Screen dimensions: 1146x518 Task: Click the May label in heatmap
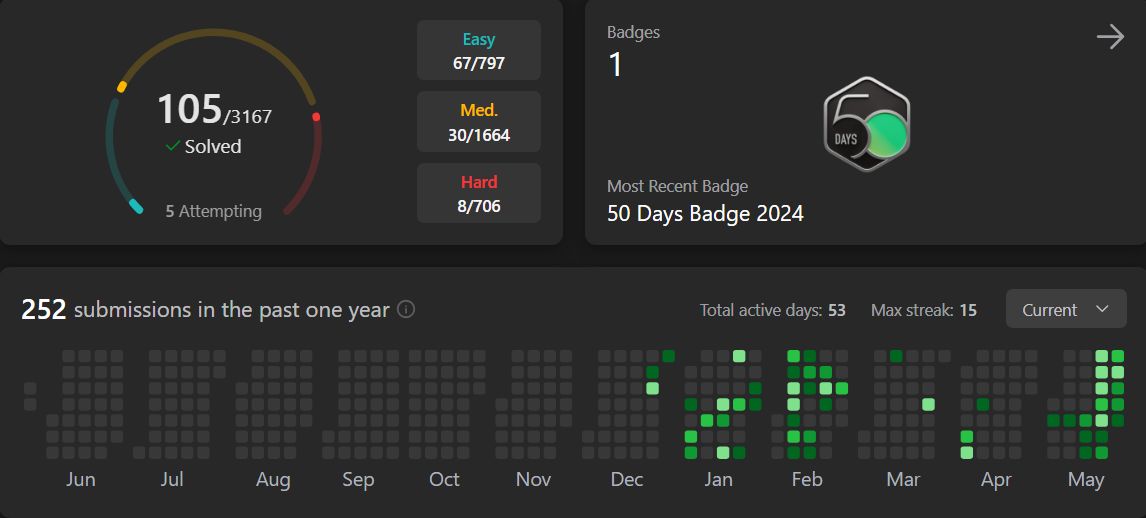click(x=1085, y=479)
